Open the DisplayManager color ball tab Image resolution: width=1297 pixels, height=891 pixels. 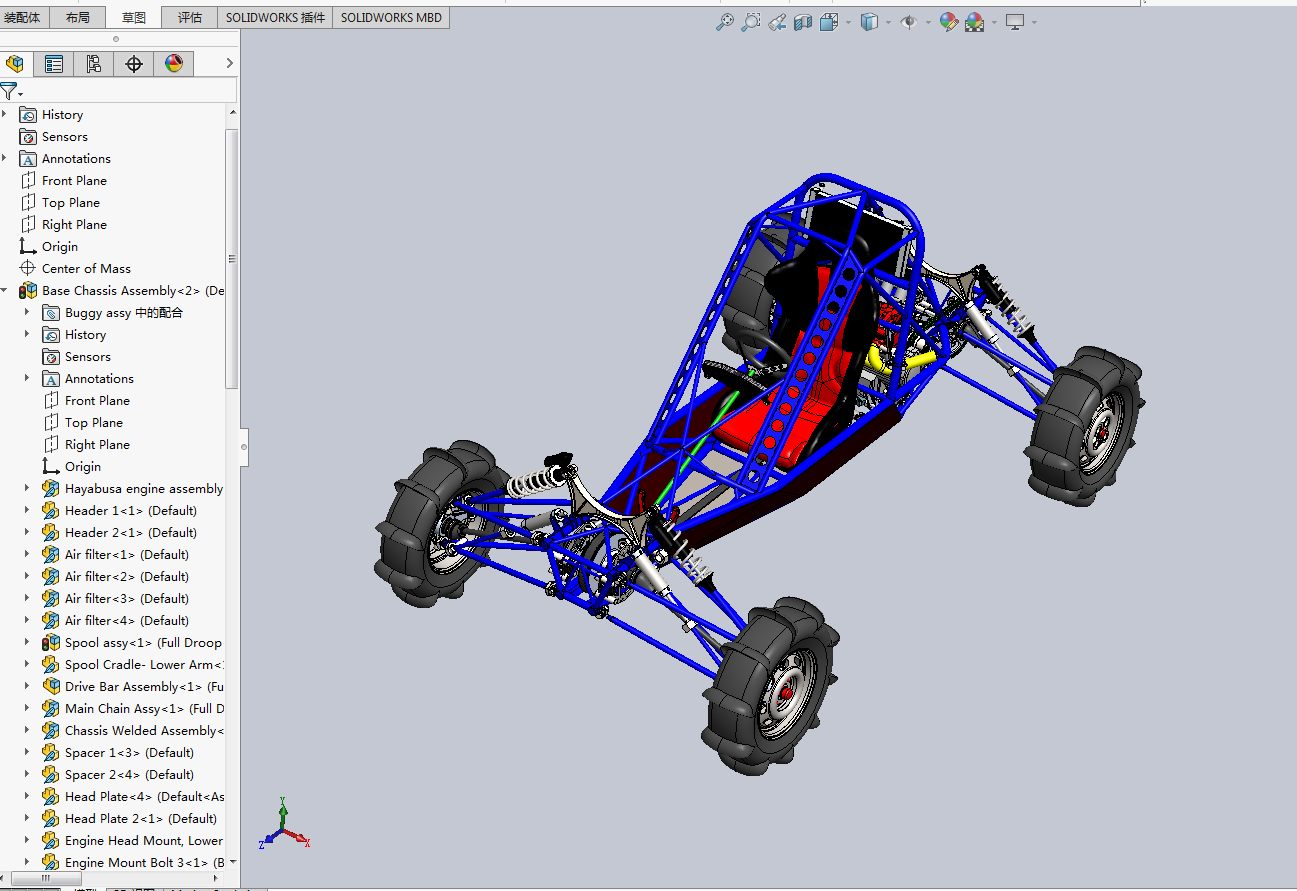[x=173, y=64]
